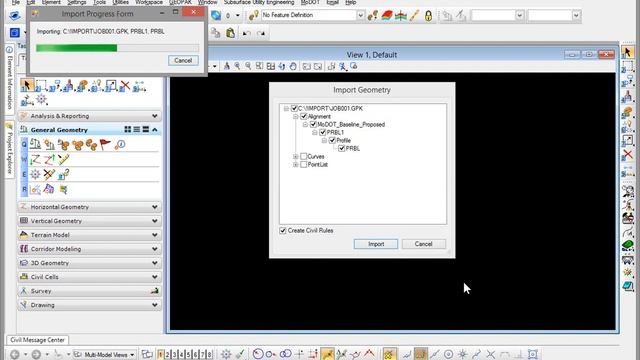
Task: Expand the Curves tree node
Action: point(296,156)
